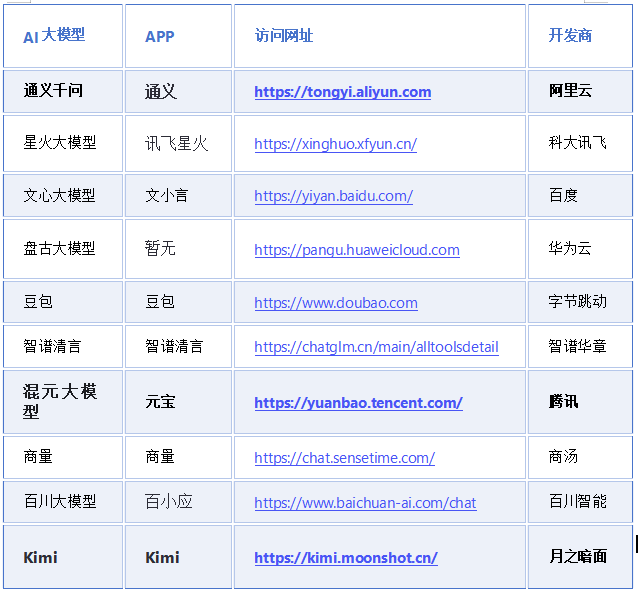638x594 pixels.
Task: Select the '月之暗面' developer cell
Action: coord(577,556)
